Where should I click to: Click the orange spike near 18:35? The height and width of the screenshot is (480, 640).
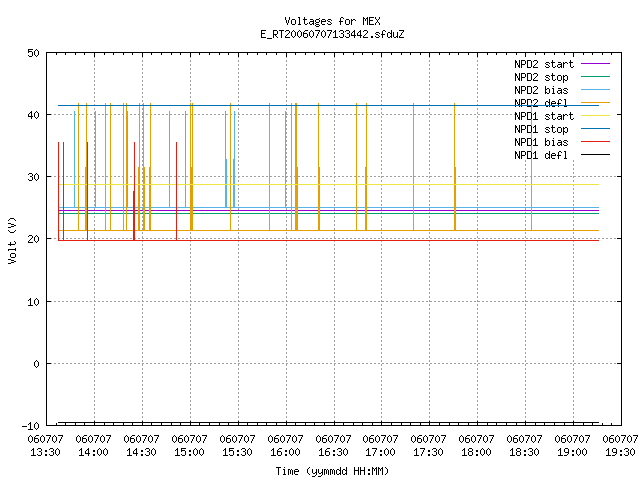pos(531,167)
